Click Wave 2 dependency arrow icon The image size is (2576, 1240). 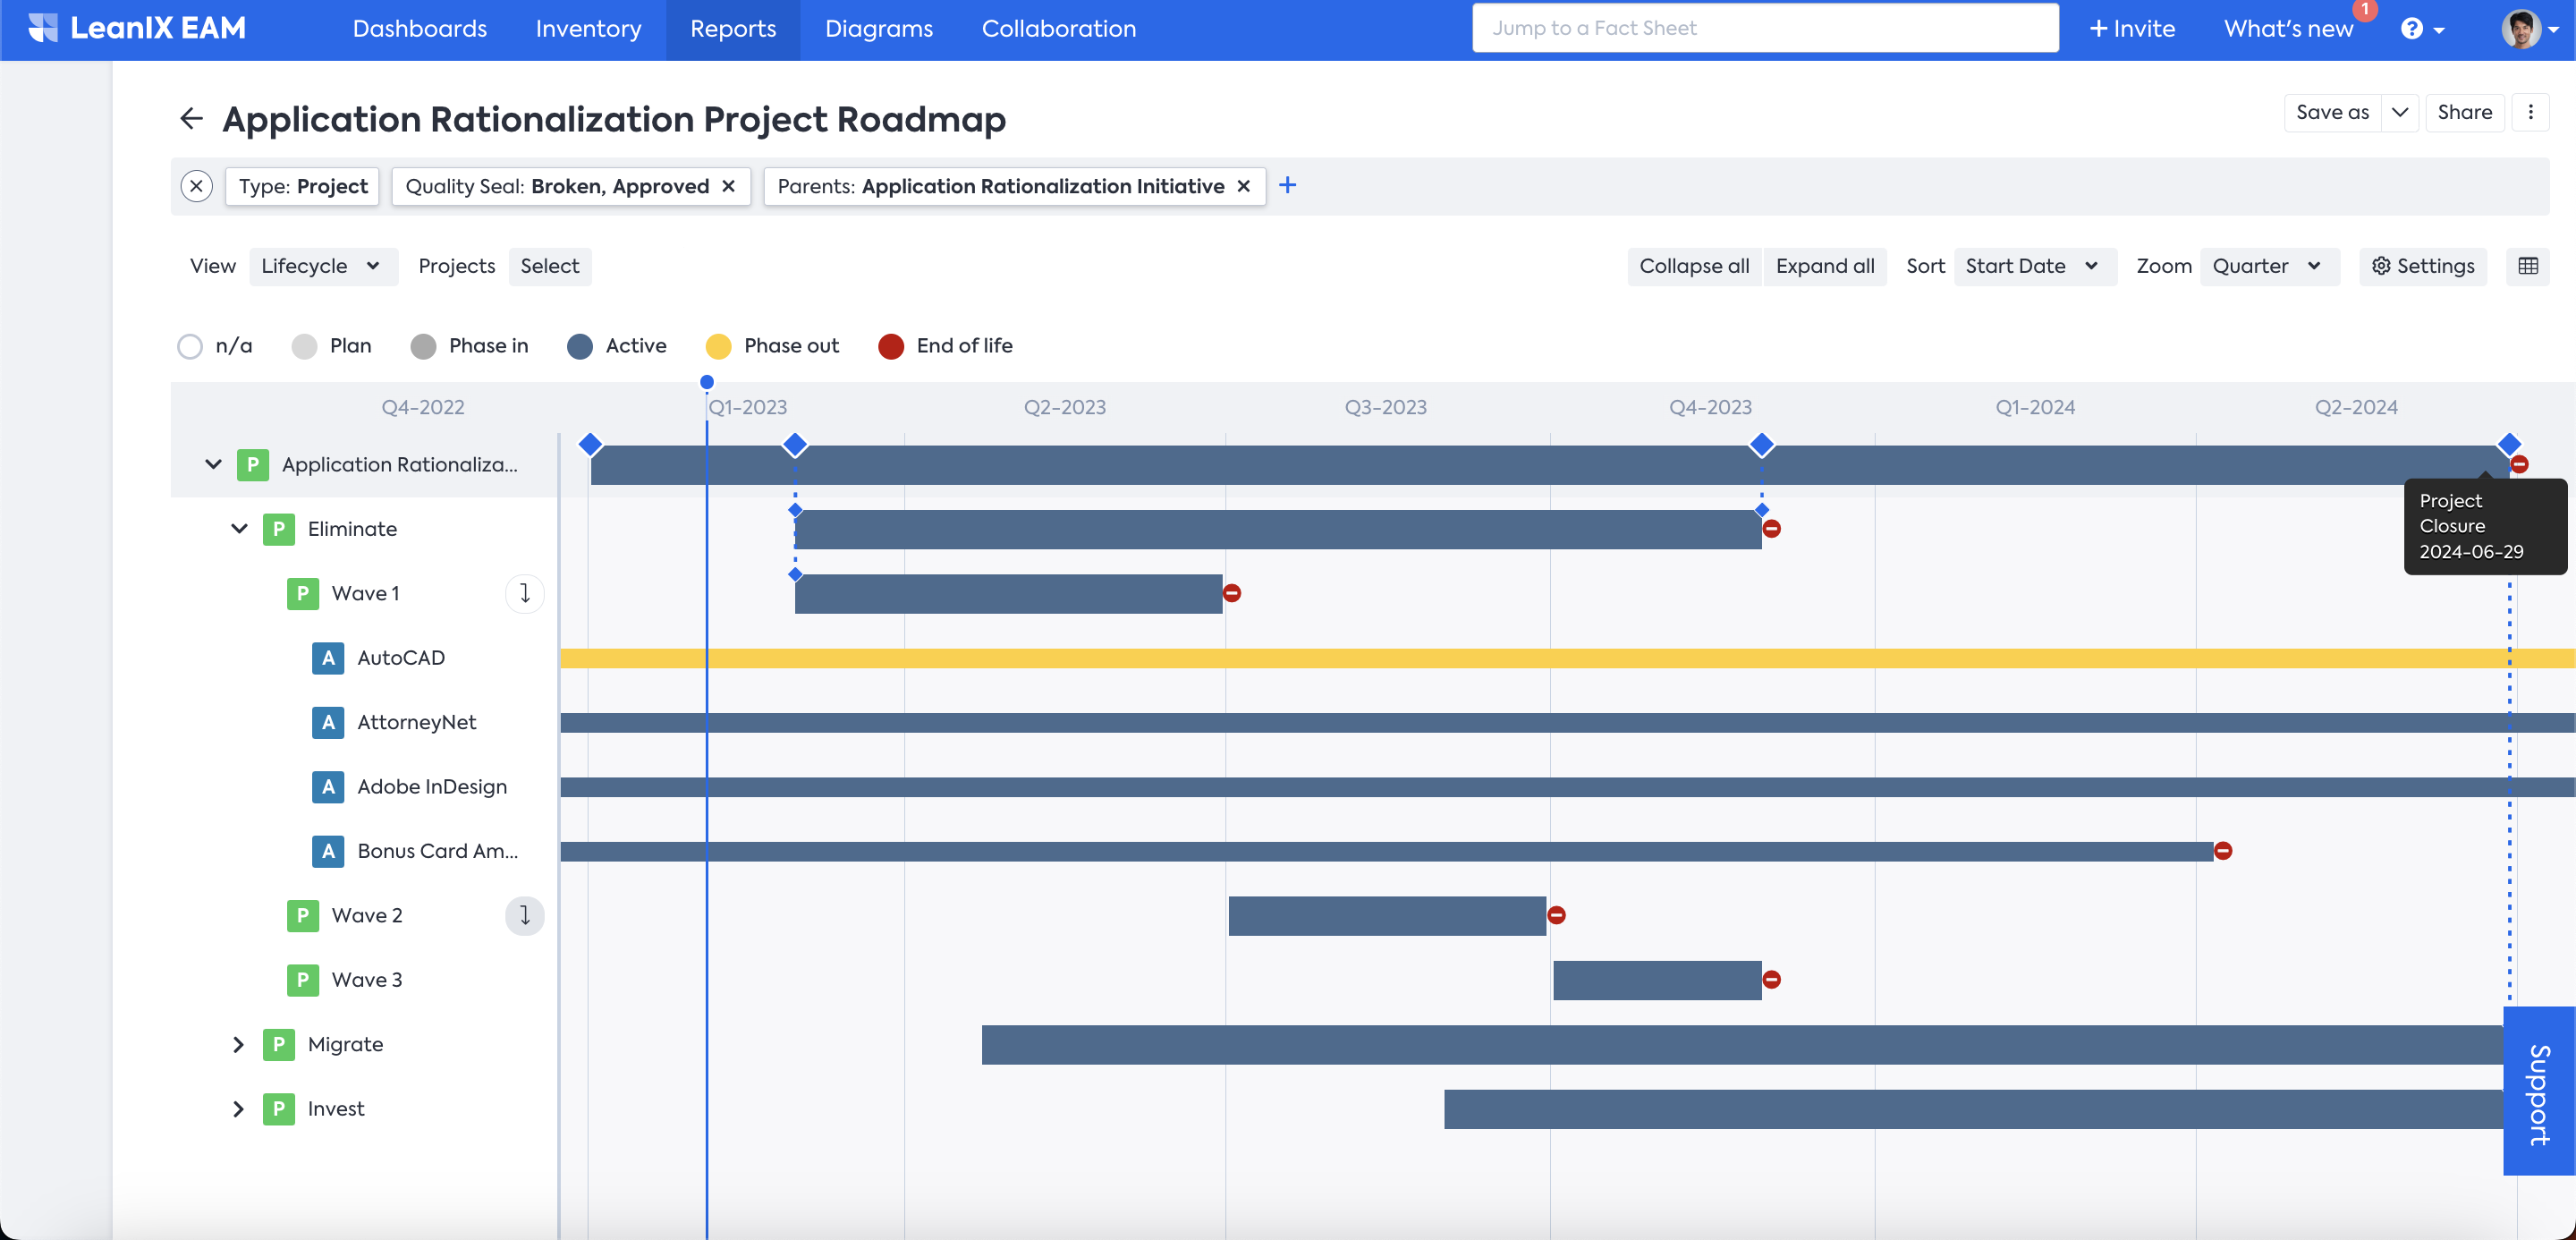point(524,915)
